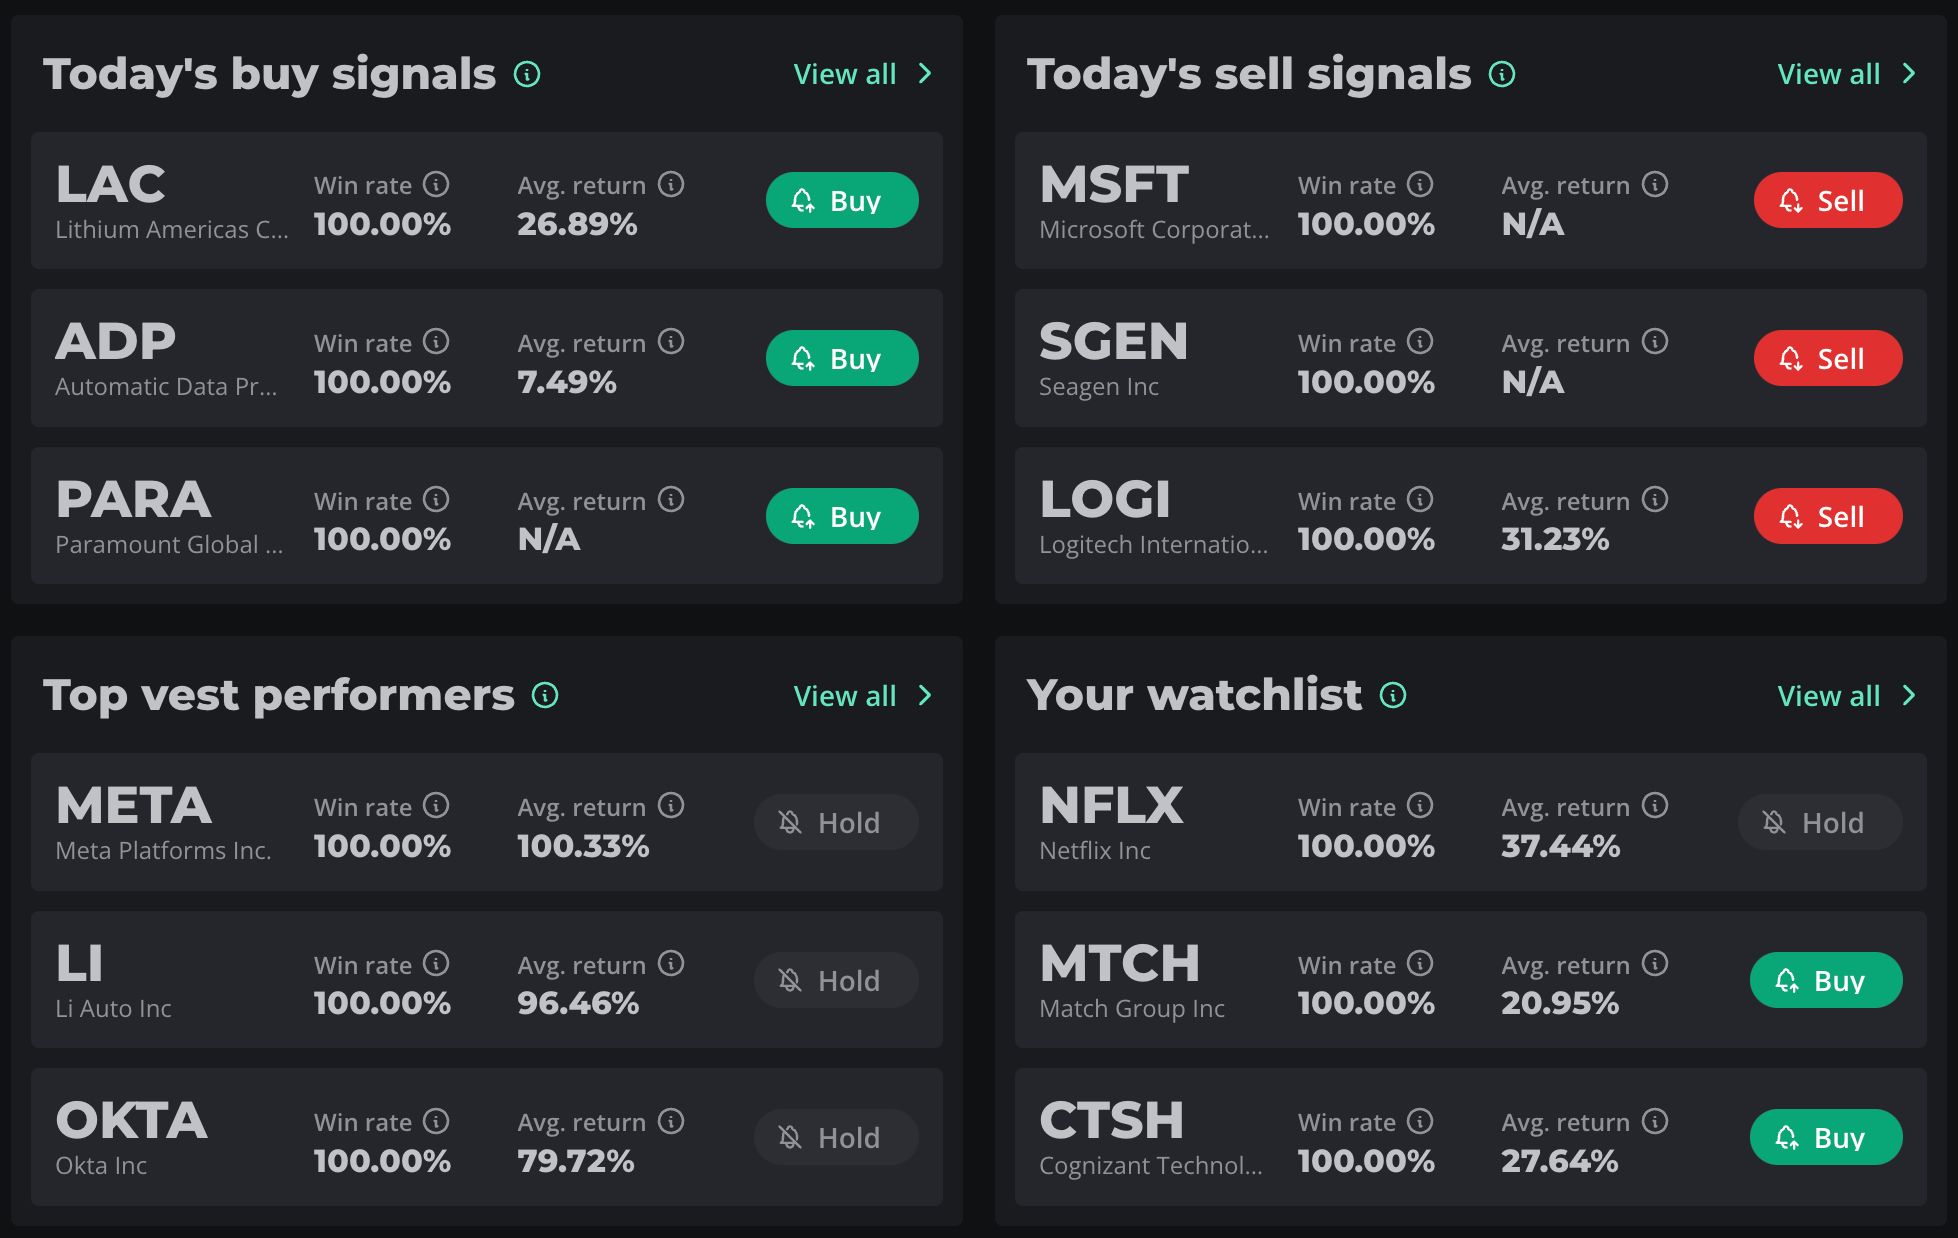The height and width of the screenshot is (1238, 1958).
Task: Click OKTA Win rate info icon
Action: [x=436, y=1121]
